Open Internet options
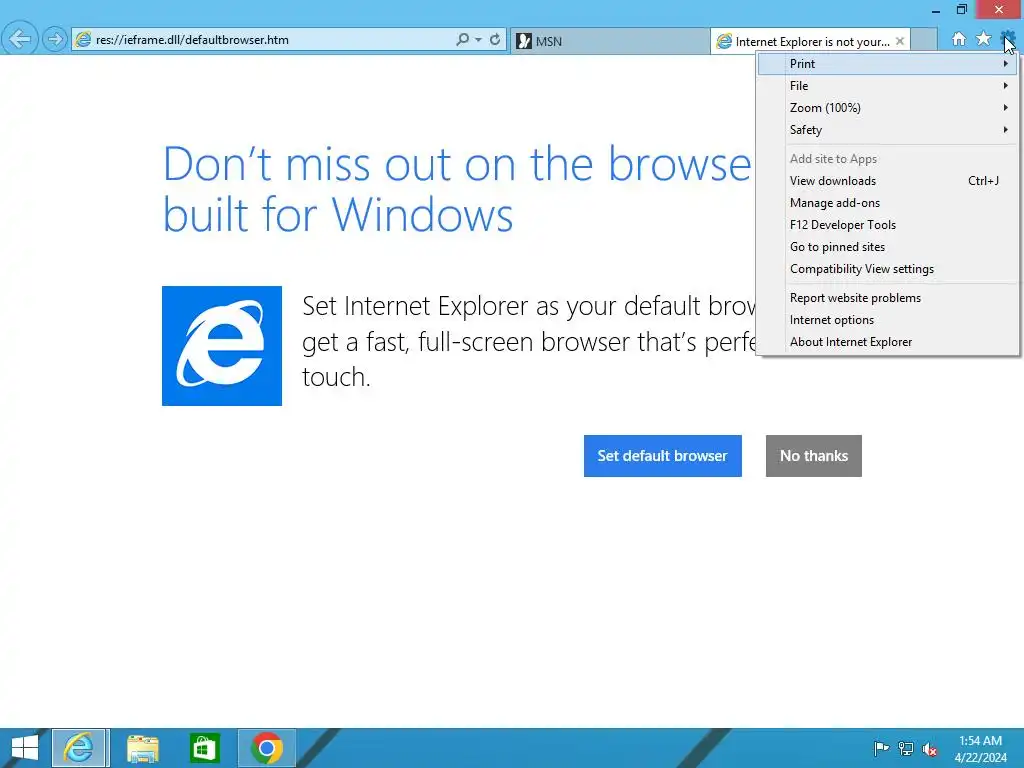Screen dimensions: 1024x768 tap(888, 320)
